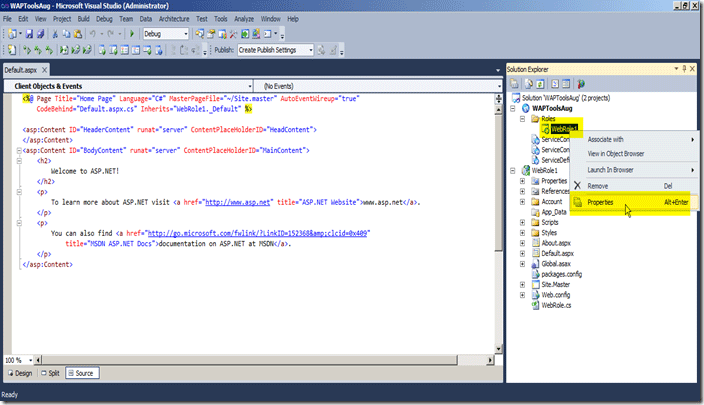Click the globe icon in Solution Explorer toolbar
This screenshot has width=704, height=405.
click(x=581, y=84)
